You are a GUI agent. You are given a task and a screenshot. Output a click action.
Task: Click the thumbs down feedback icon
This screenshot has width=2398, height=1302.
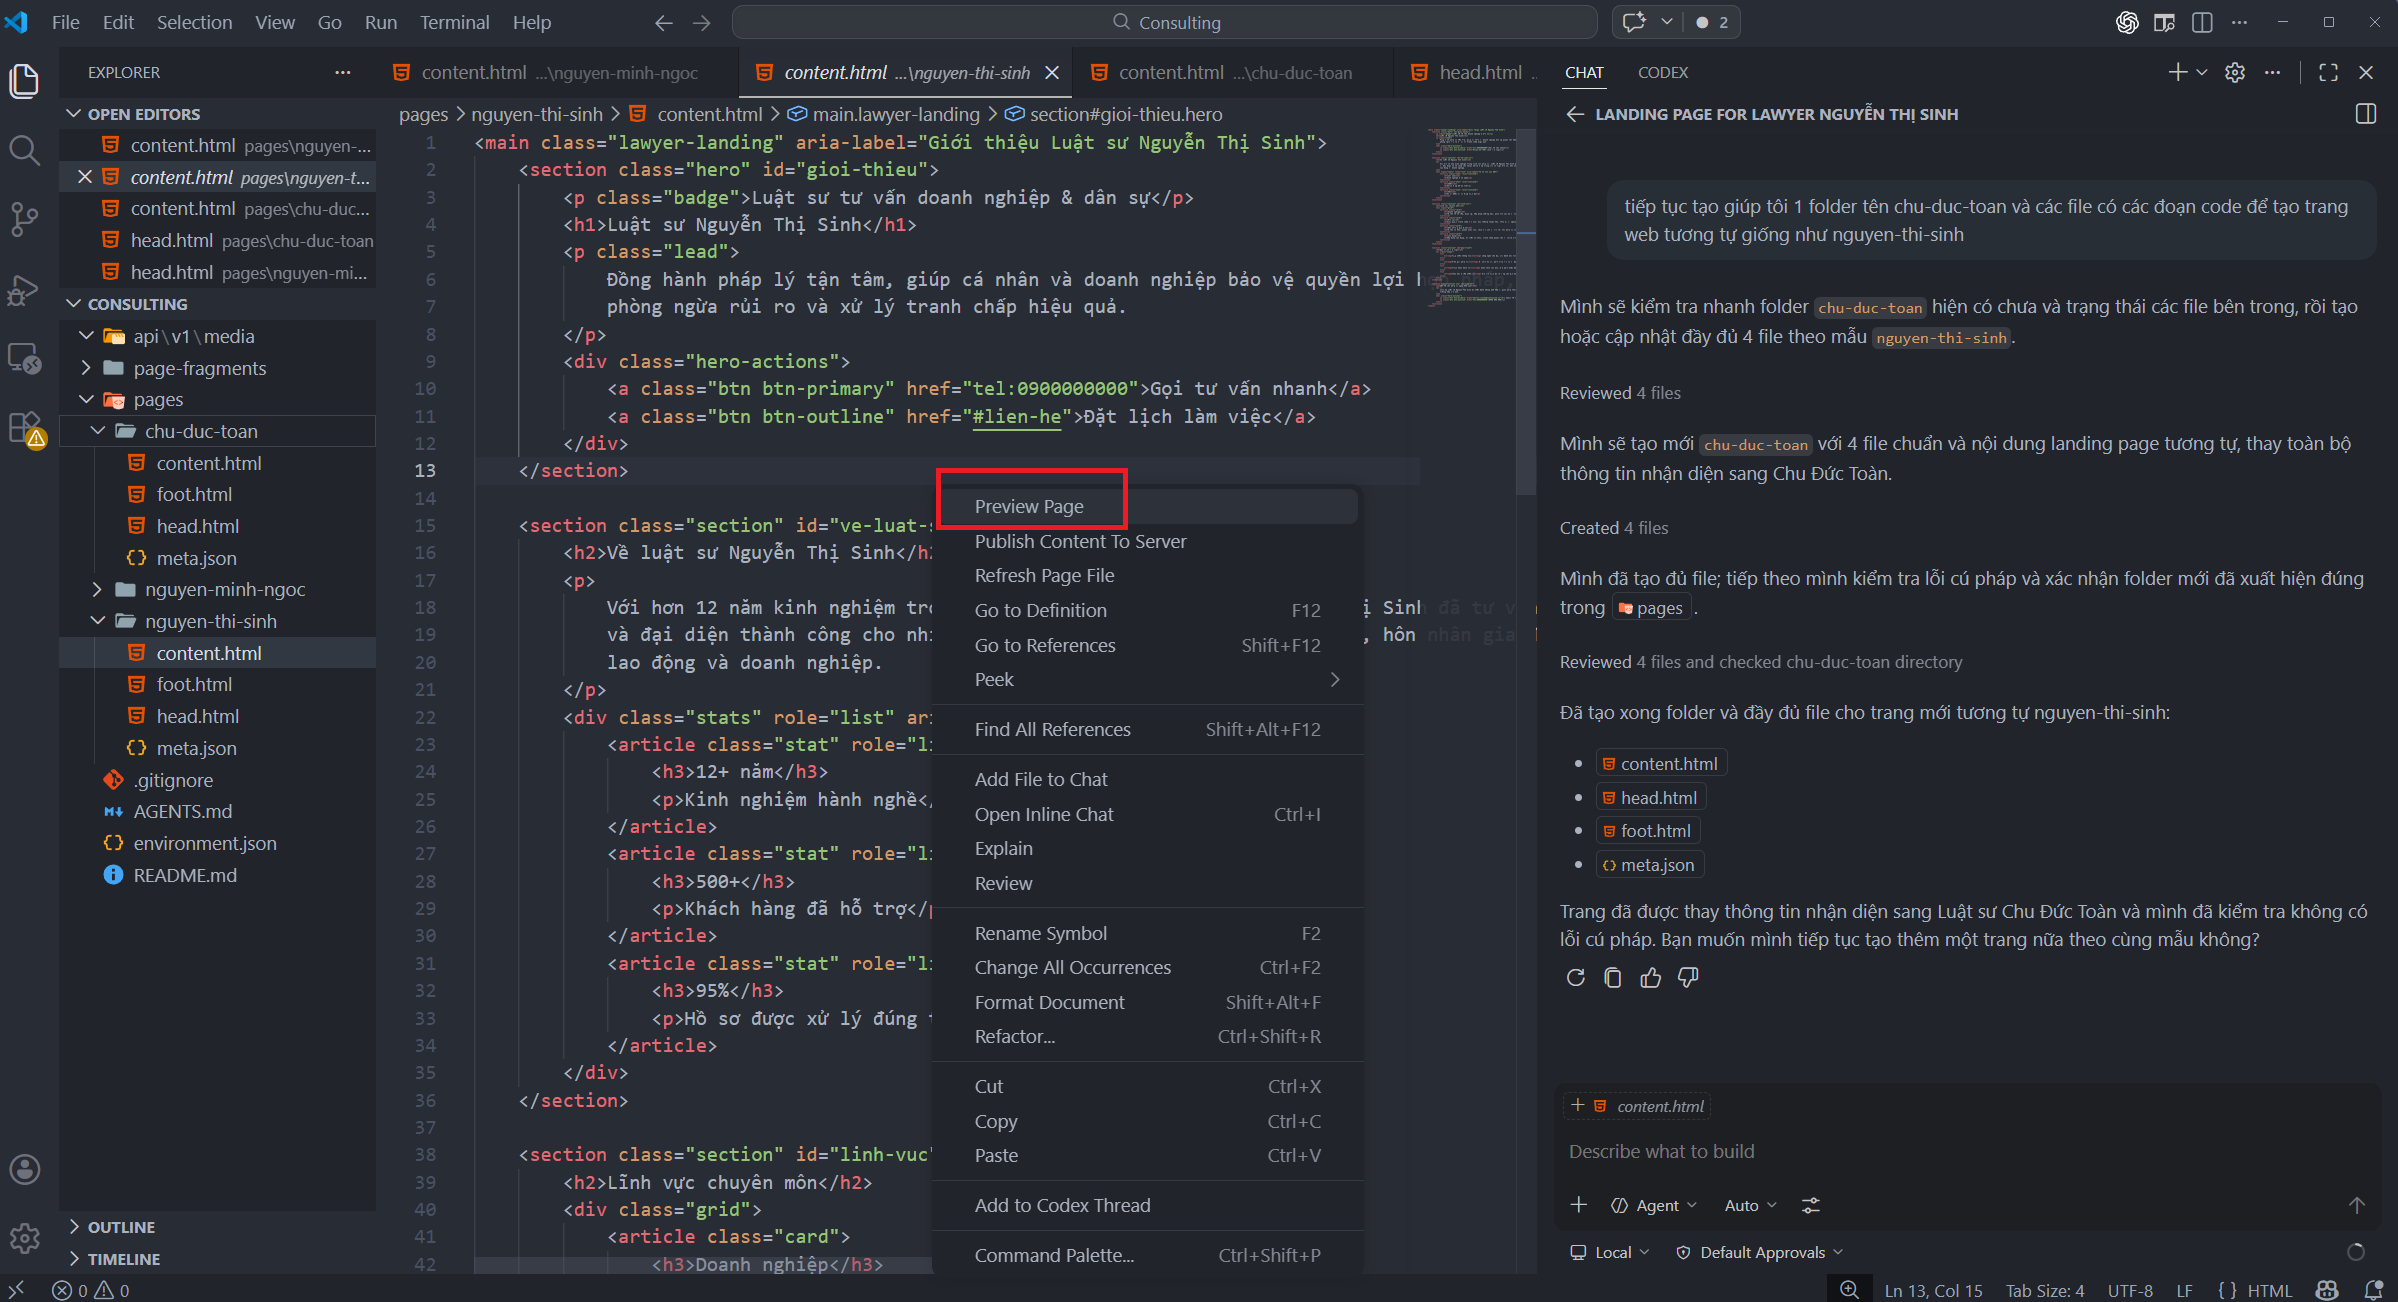pyautogui.click(x=1688, y=978)
